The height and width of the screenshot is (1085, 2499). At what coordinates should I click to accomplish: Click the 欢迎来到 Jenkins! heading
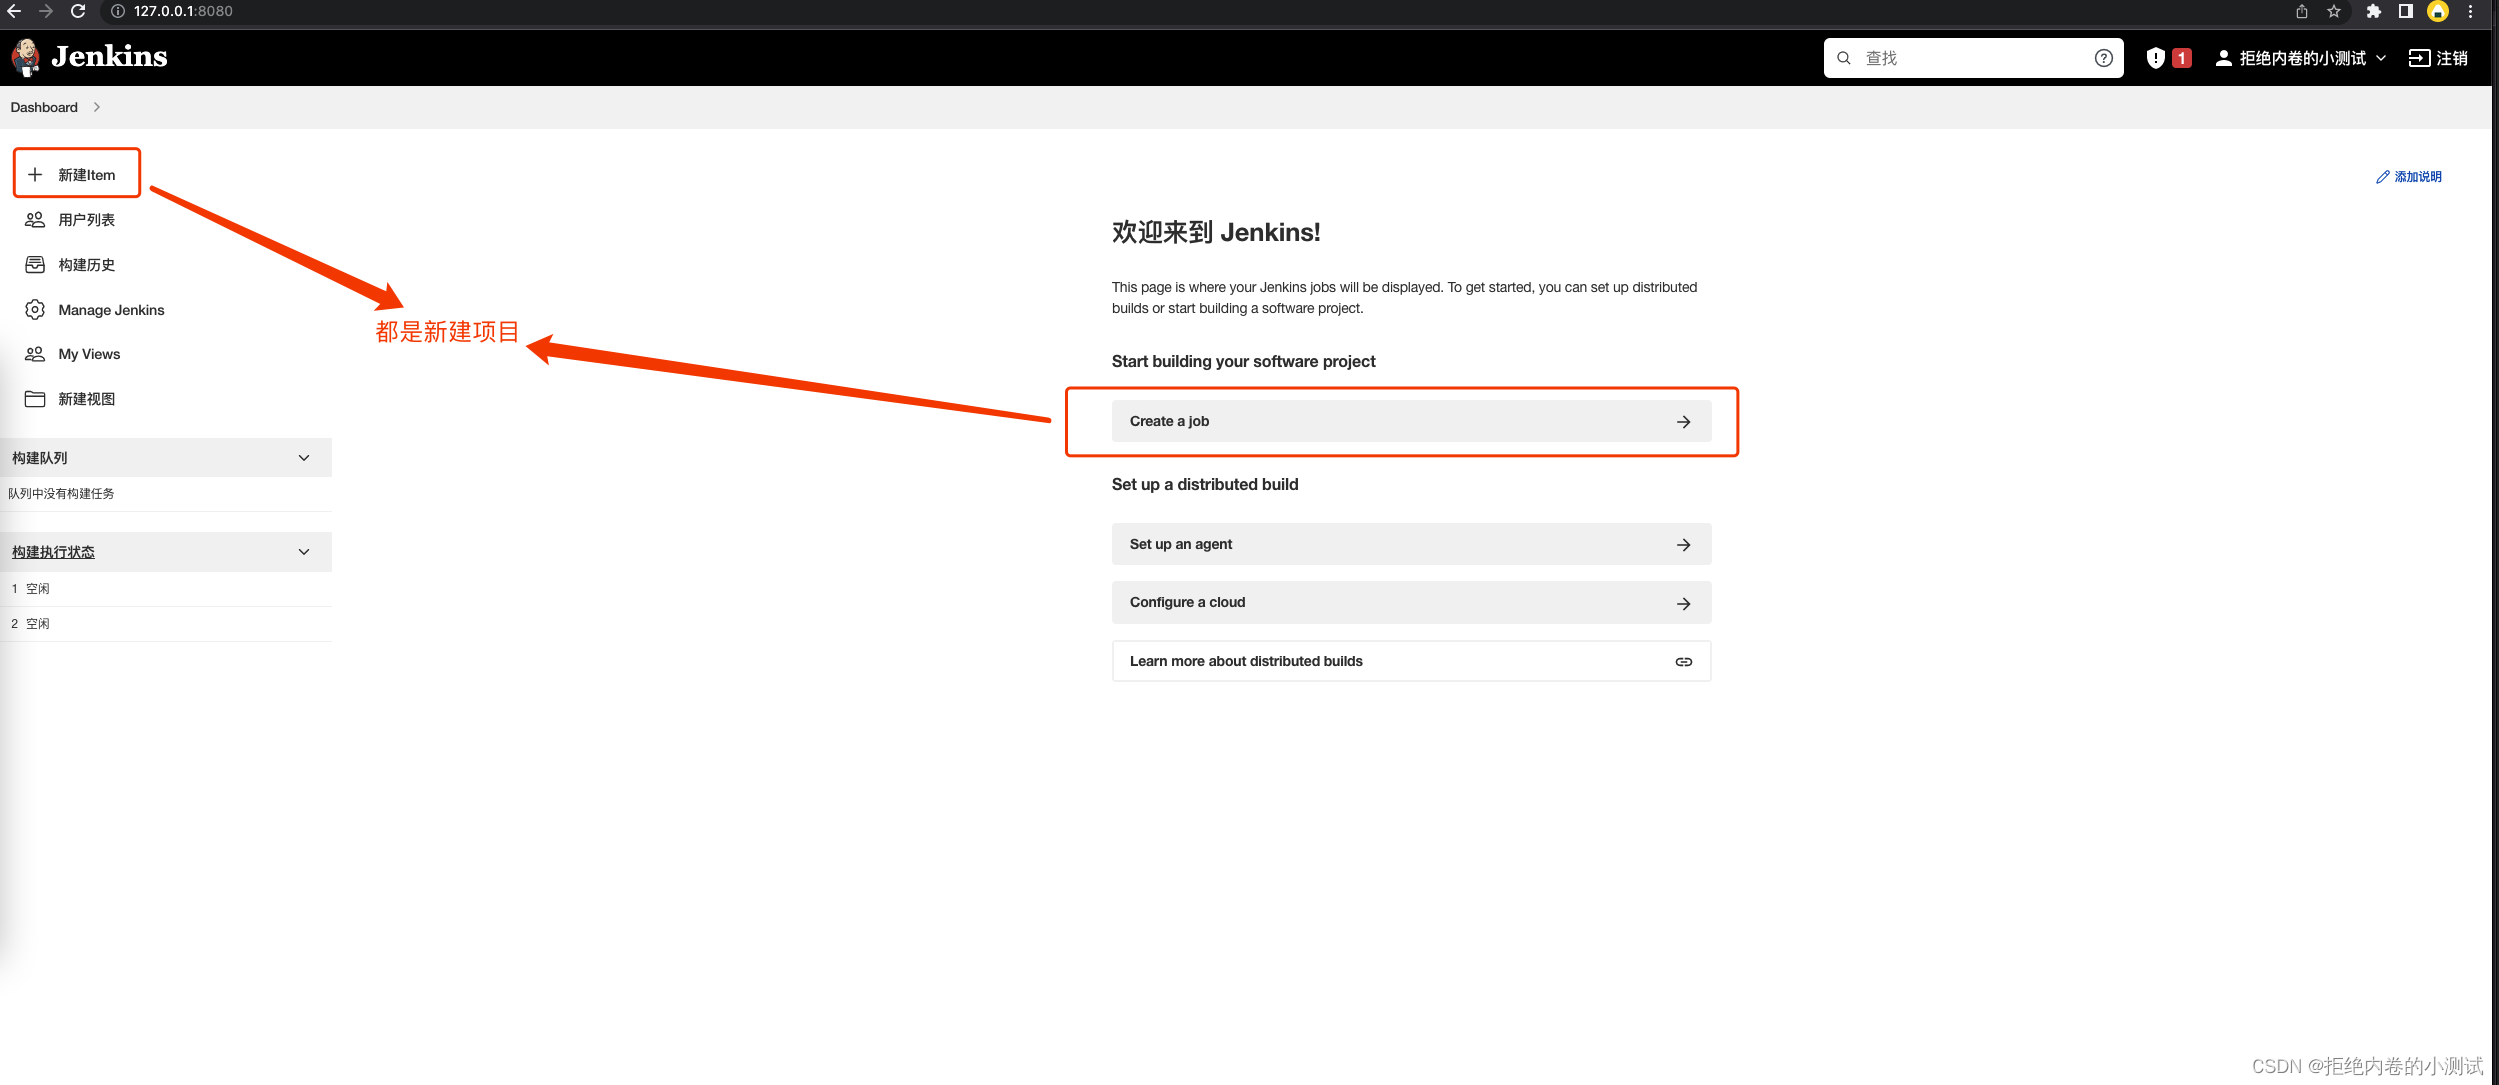(1216, 232)
